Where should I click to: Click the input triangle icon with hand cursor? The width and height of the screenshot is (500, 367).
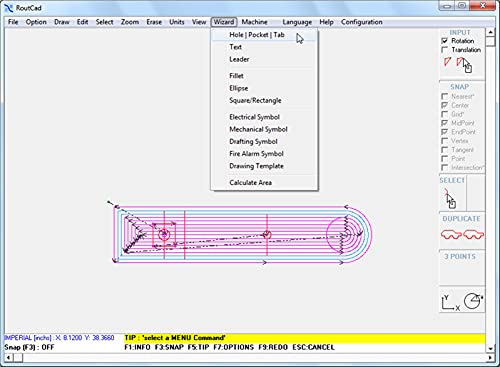(x=464, y=64)
